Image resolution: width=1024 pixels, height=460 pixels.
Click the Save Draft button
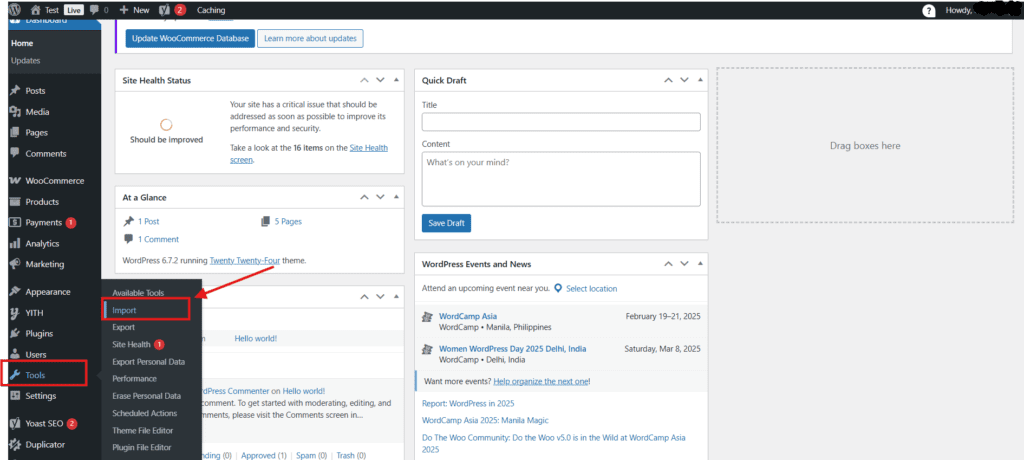[x=446, y=223]
